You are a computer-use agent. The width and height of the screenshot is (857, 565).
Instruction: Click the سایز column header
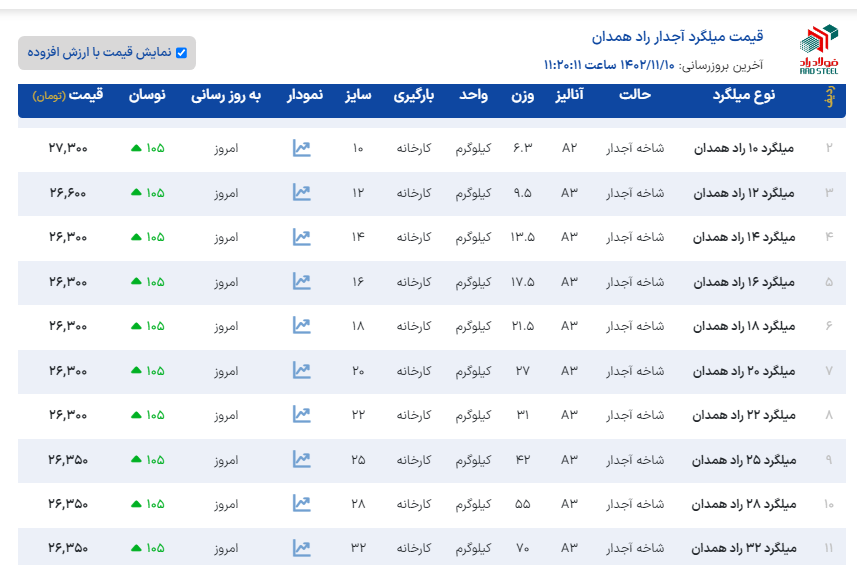click(358, 96)
